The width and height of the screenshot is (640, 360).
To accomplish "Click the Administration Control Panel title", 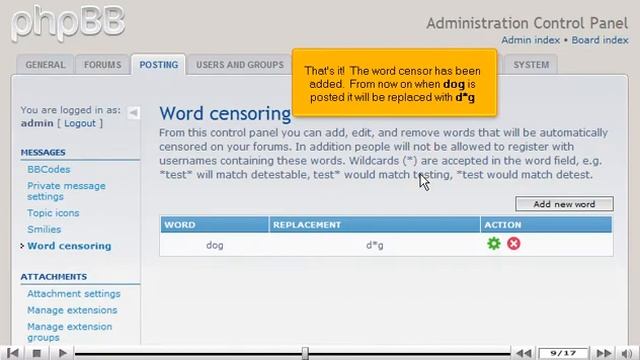I will (527, 23).
